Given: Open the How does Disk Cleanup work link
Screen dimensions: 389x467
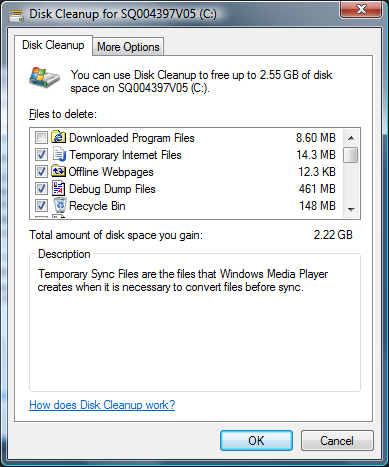Looking at the screenshot, I should click(102, 405).
